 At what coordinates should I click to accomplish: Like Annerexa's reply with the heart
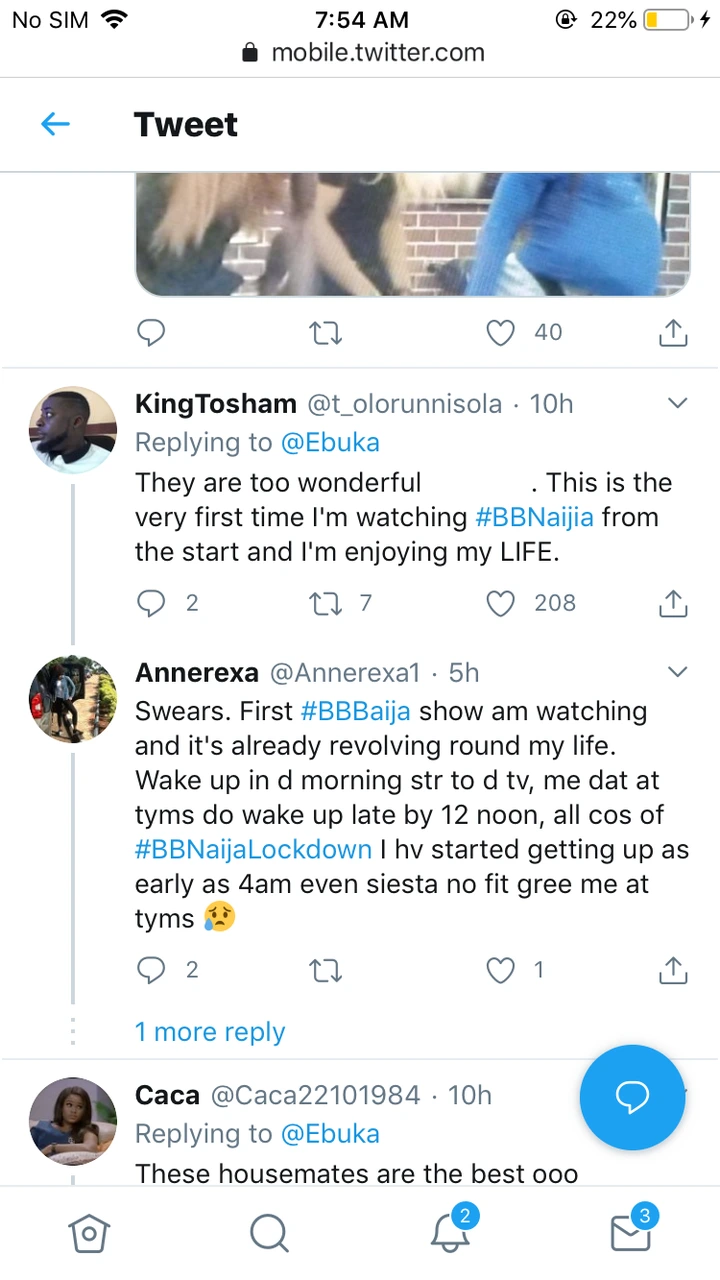coord(500,969)
